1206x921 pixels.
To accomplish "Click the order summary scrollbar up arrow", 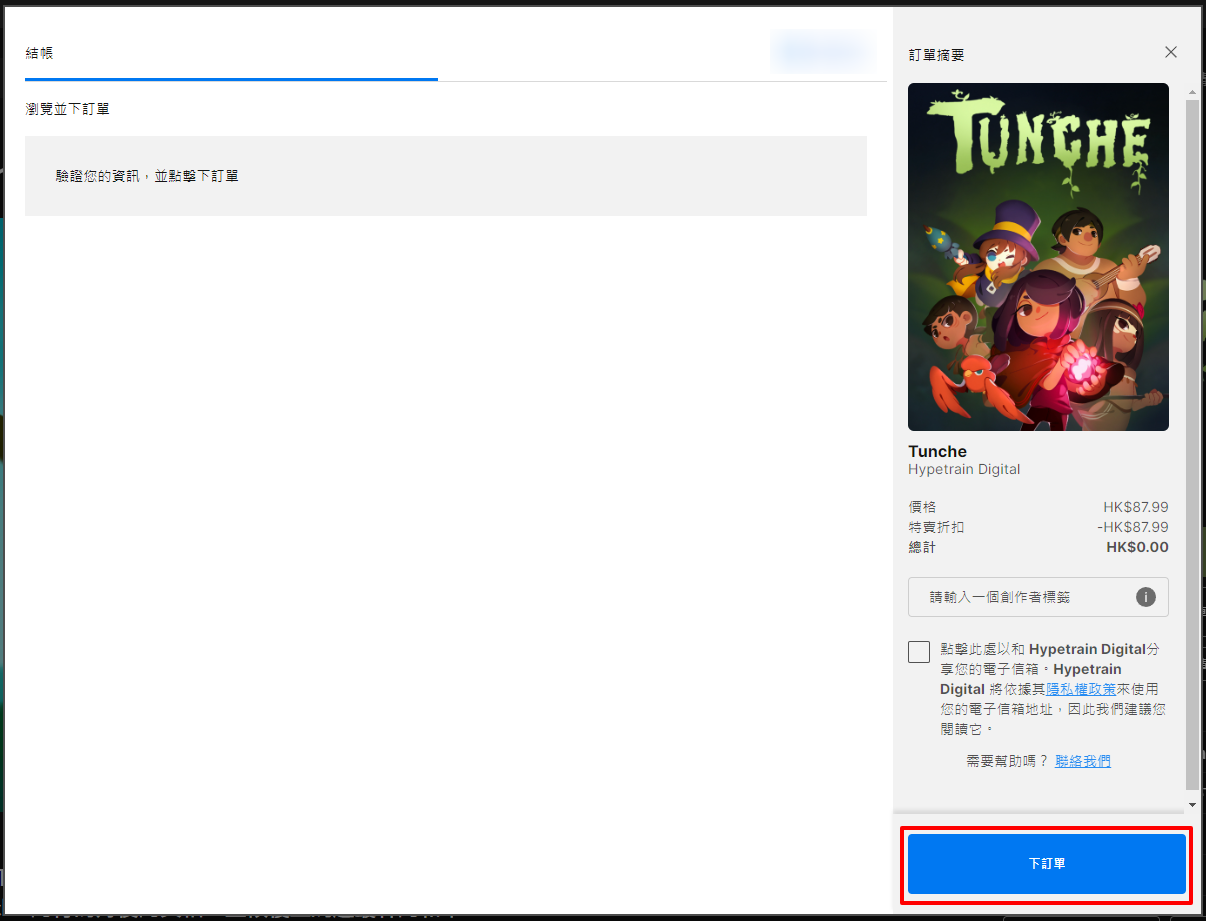I will [x=1192, y=92].
